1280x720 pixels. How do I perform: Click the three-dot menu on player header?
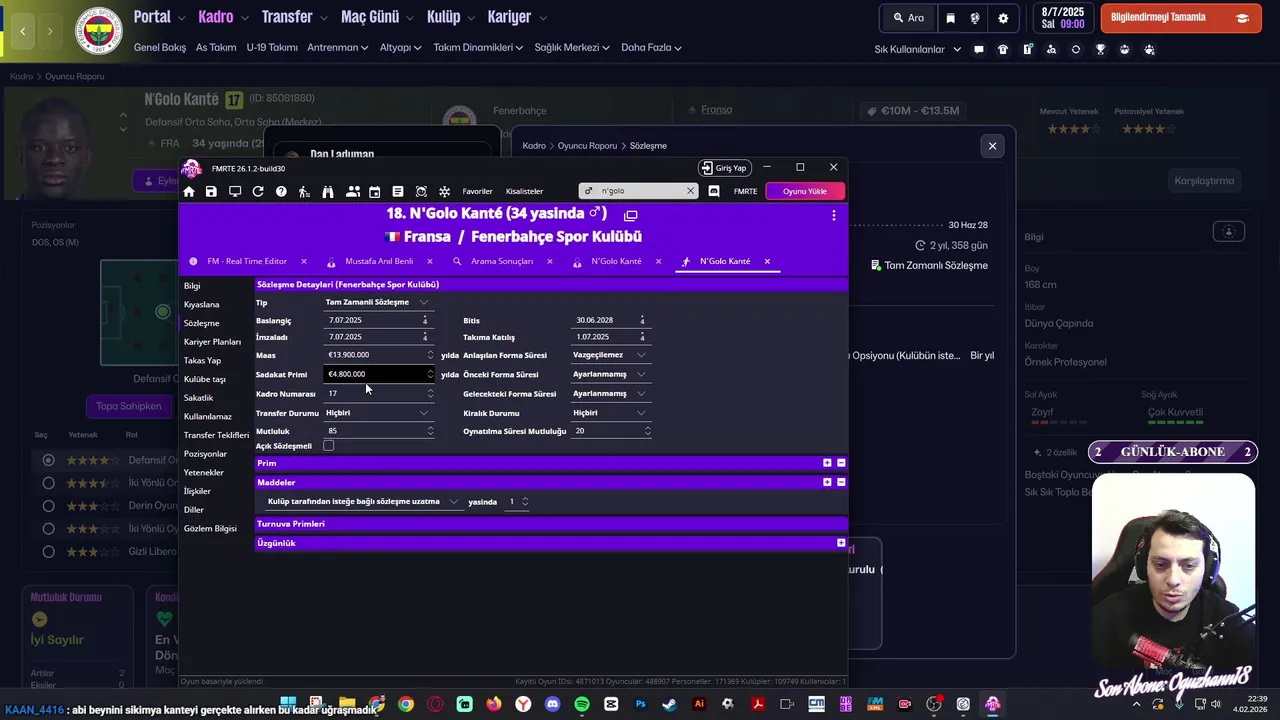point(833,215)
